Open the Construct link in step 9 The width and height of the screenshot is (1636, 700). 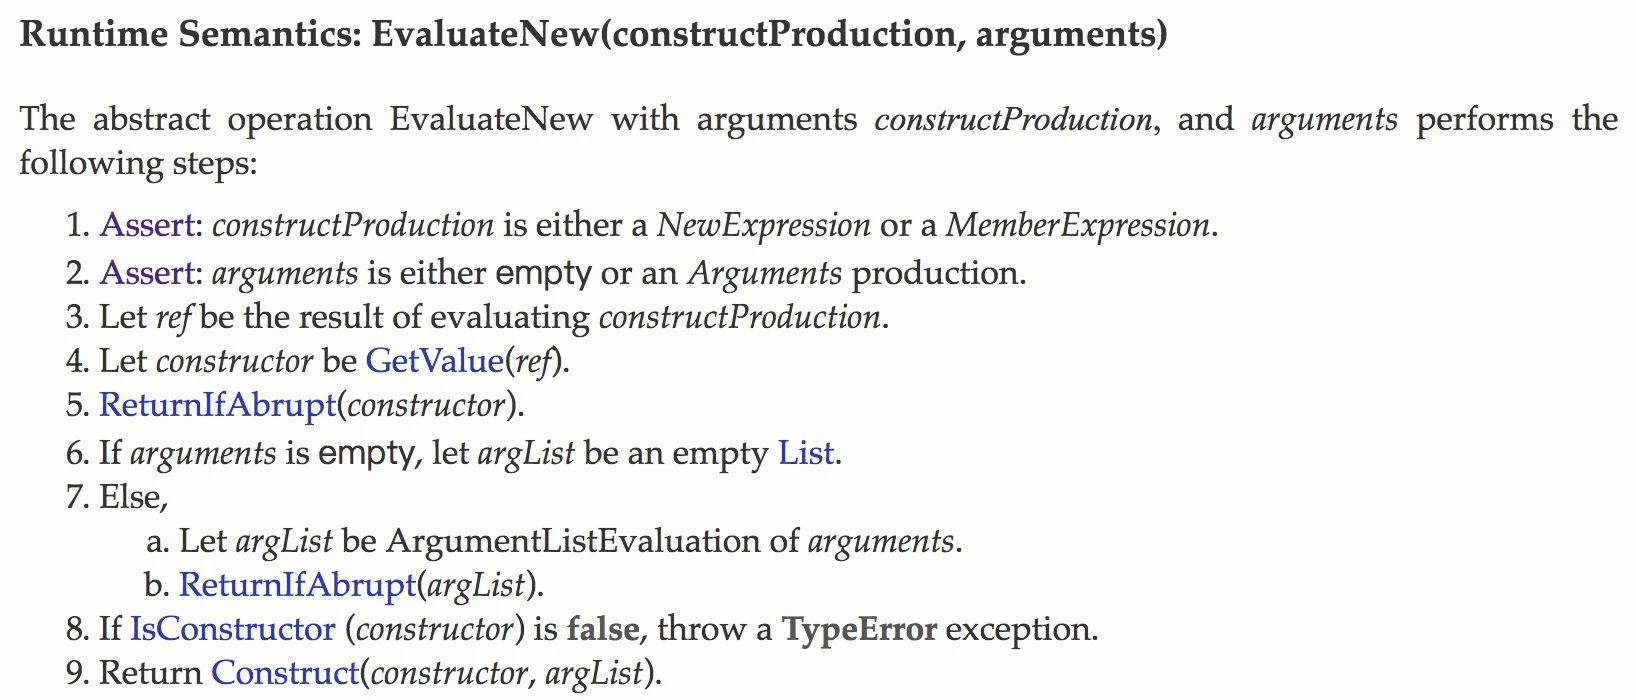coord(285,673)
